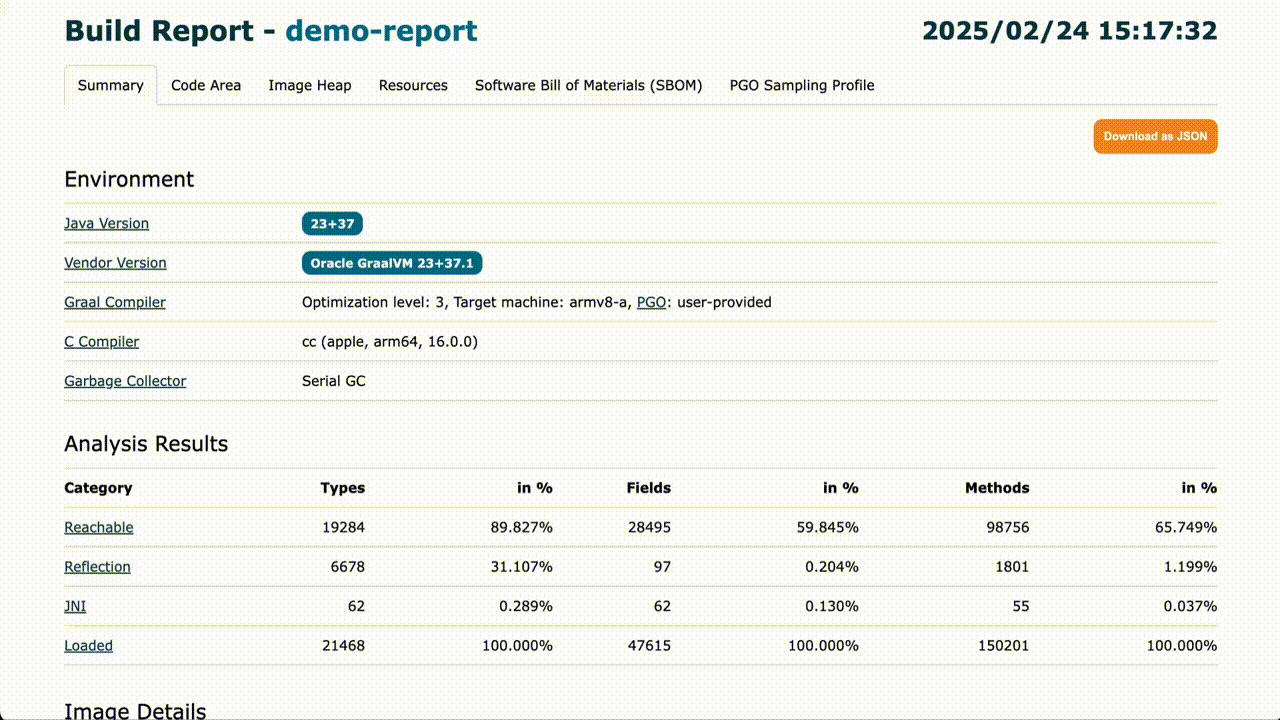Open the Java Version link

pos(106,224)
